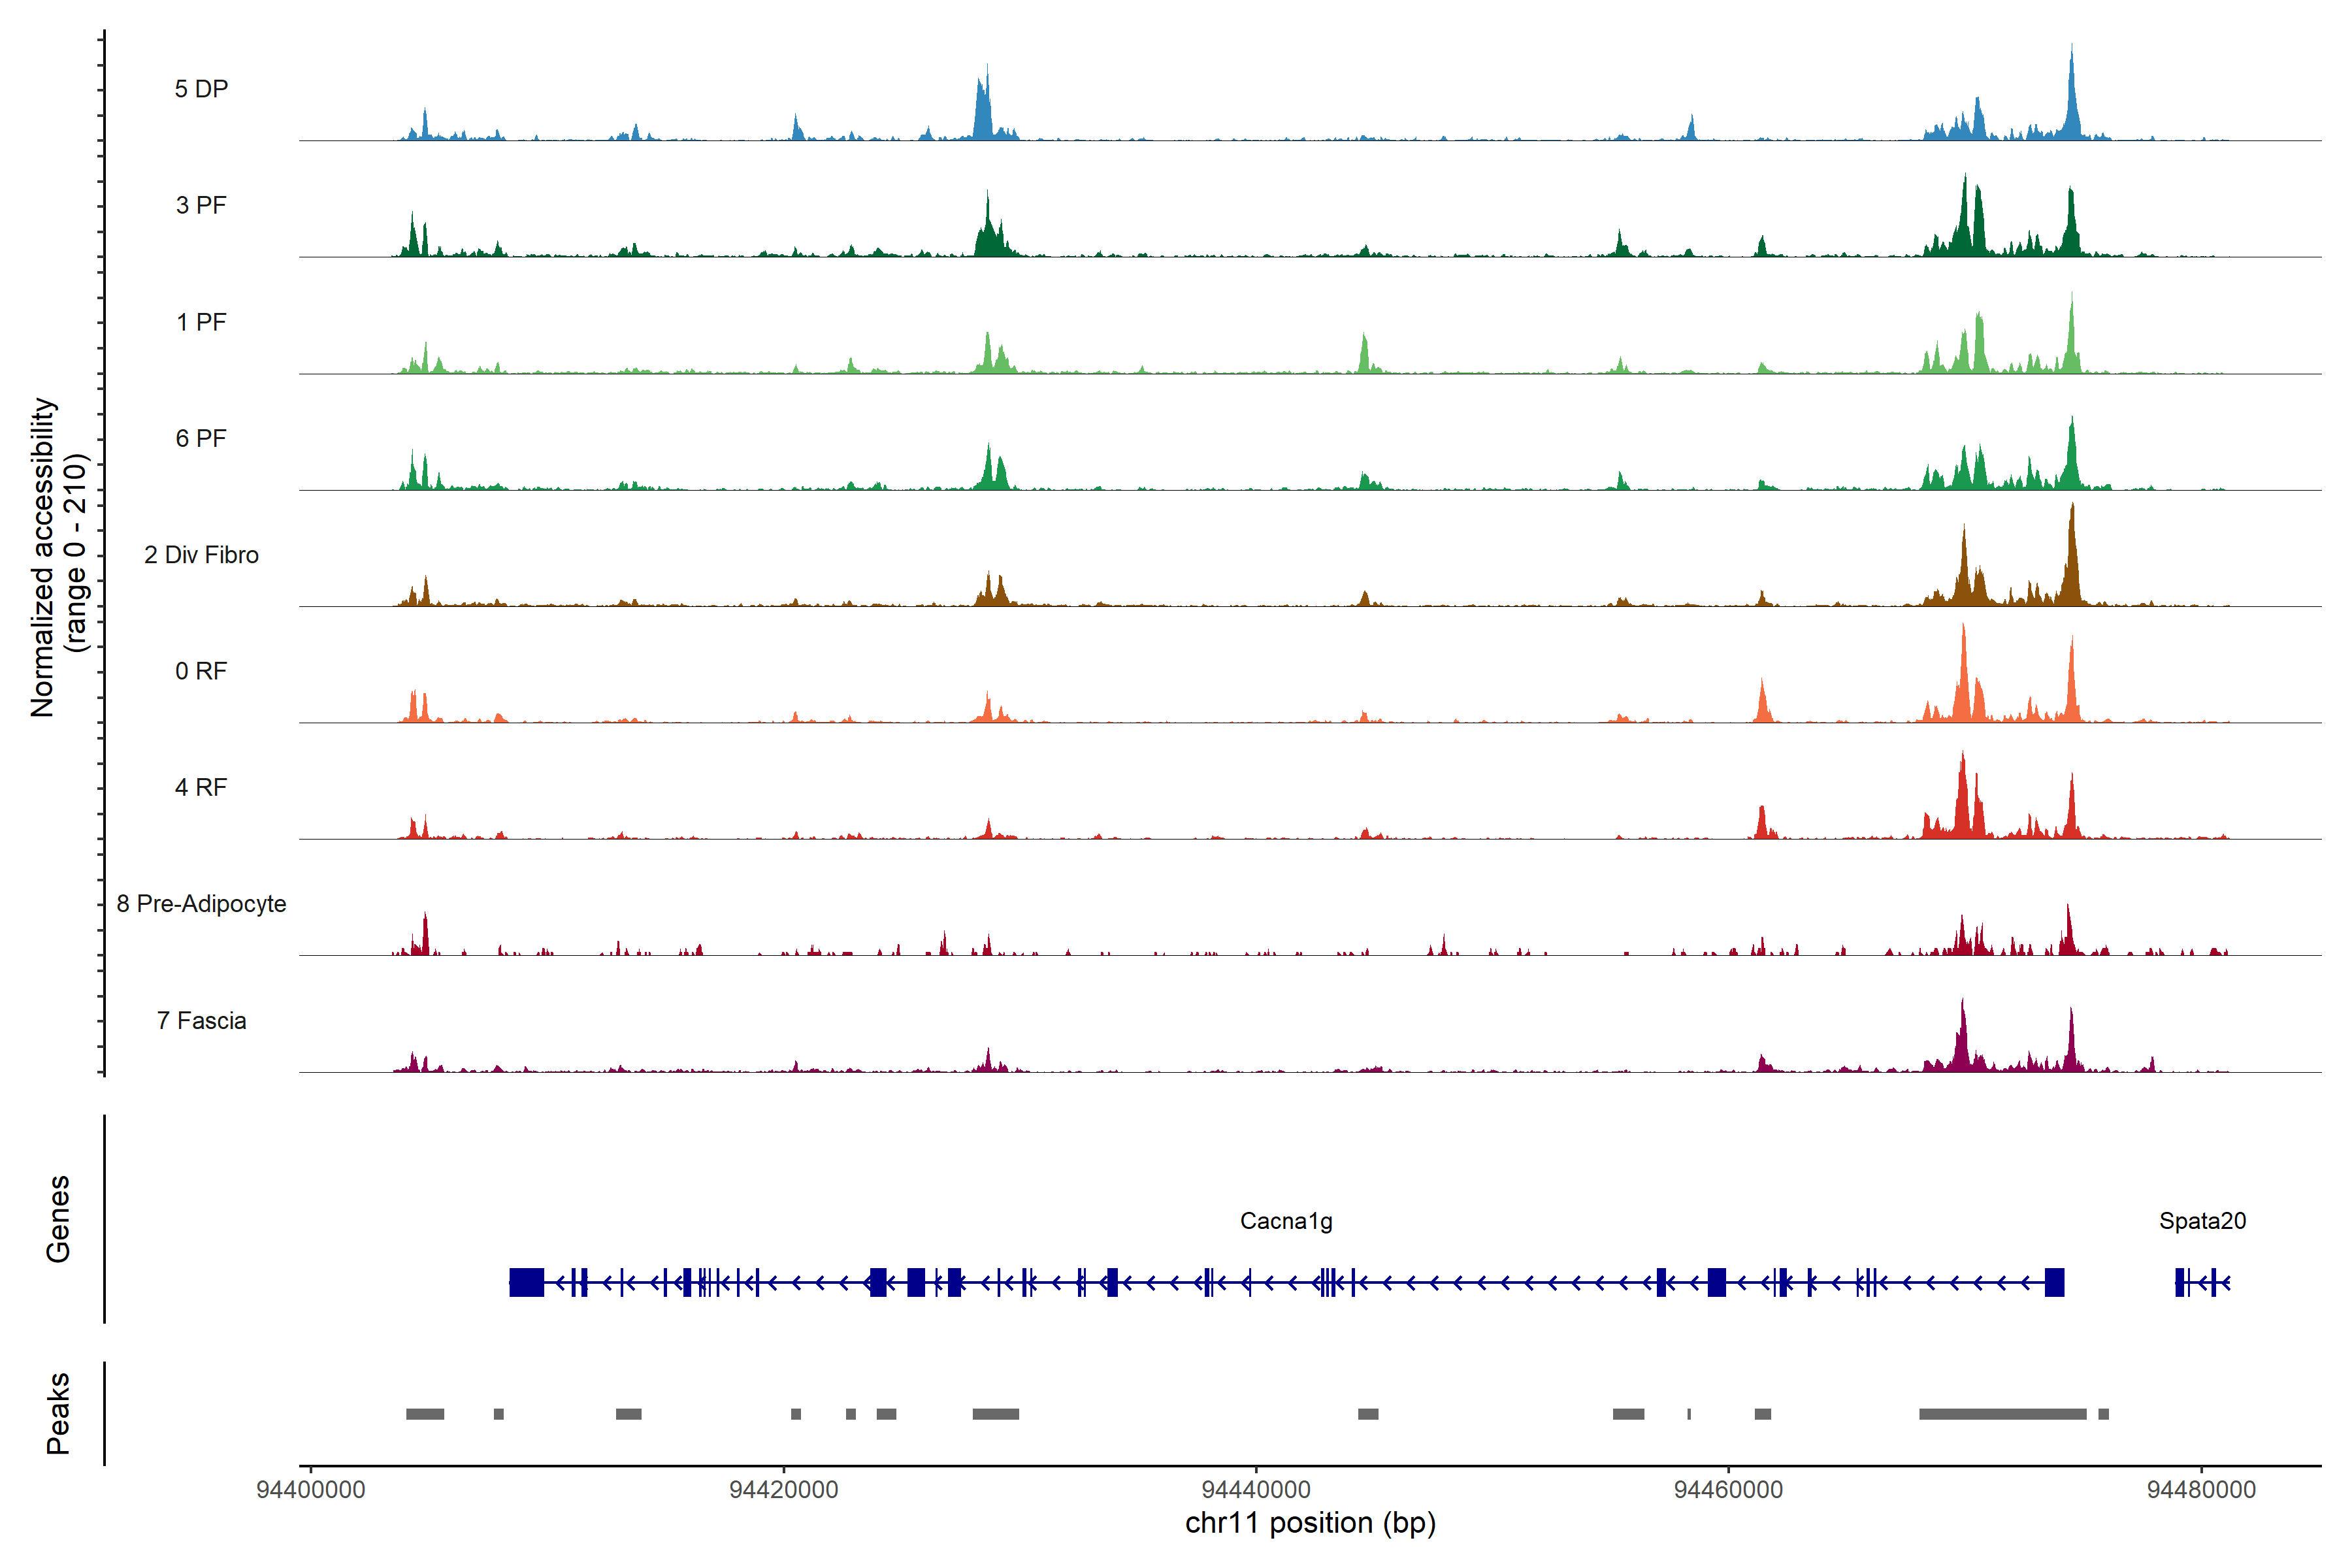Click the 94440000 axis tick label
The image size is (2352, 1568).
(1256, 1490)
